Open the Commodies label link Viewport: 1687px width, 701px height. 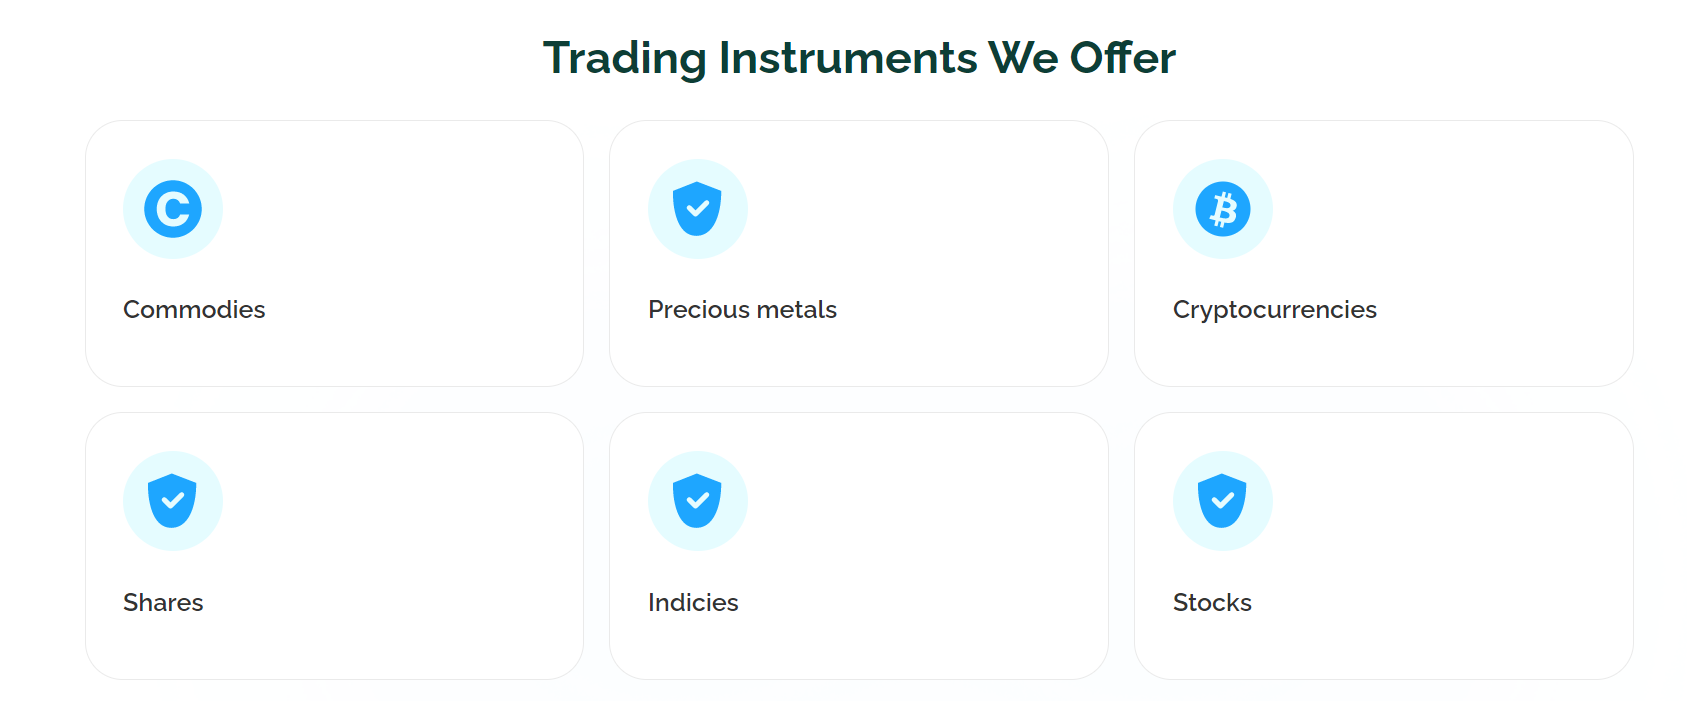pos(194,310)
